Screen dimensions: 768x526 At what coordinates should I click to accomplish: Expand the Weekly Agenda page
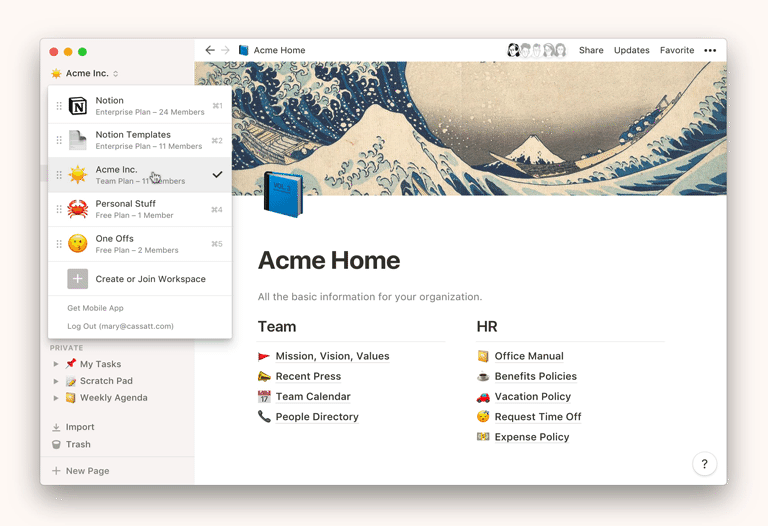(56, 398)
